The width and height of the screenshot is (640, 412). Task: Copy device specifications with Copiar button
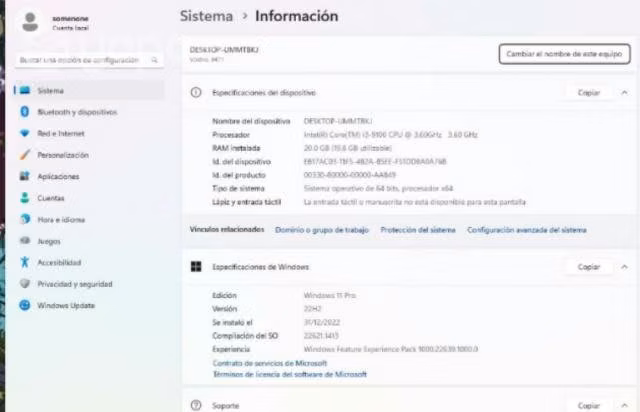[x=589, y=93]
